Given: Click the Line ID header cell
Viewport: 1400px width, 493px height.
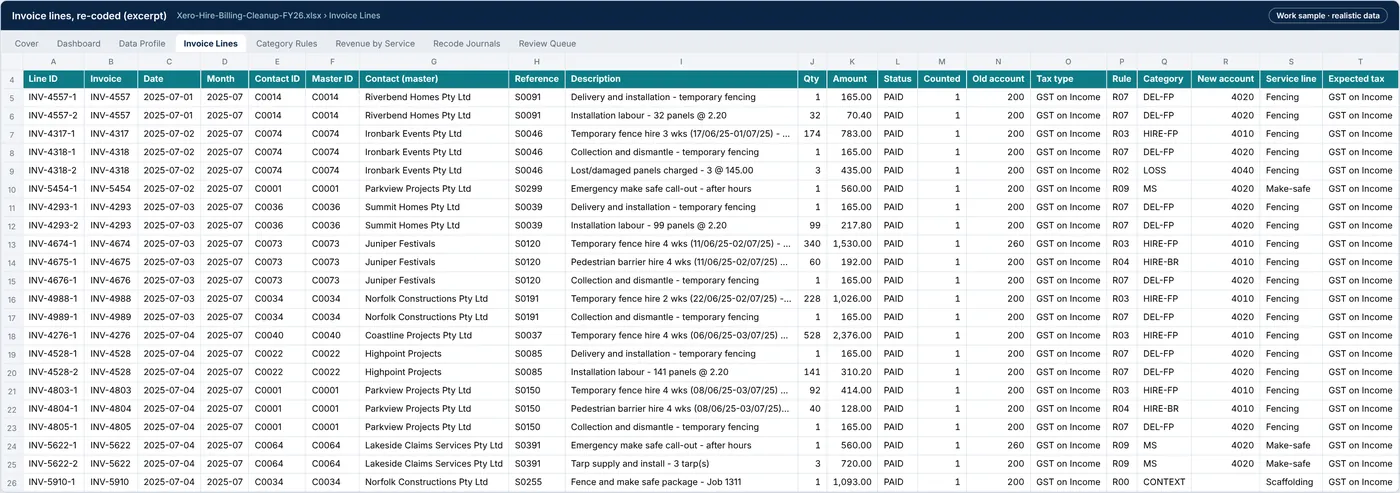Looking at the screenshot, I should pos(53,79).
